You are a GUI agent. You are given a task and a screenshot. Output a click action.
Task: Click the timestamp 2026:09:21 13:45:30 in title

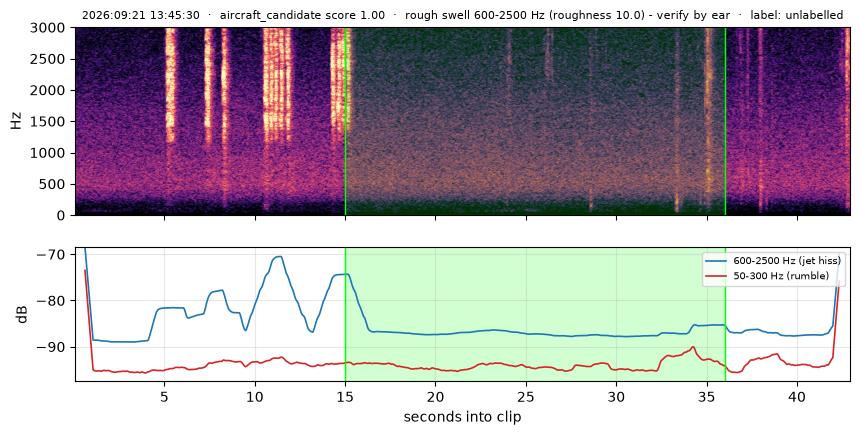141,15
